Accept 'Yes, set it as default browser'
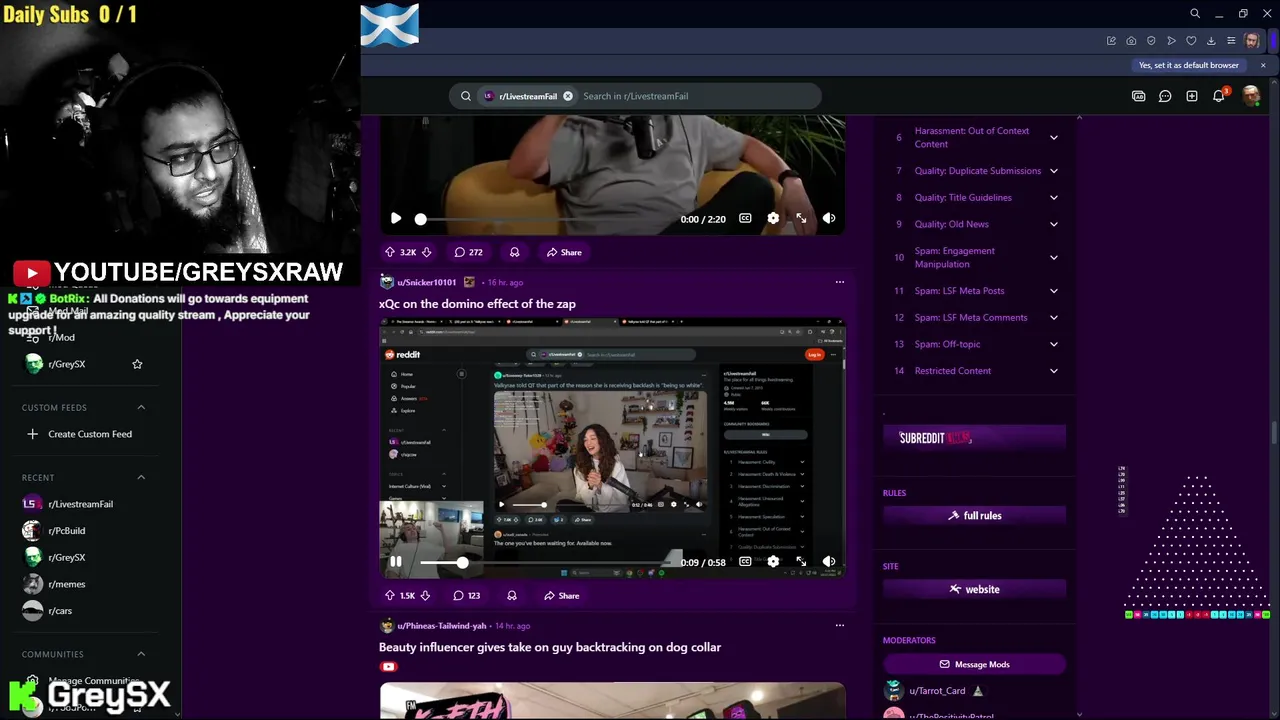Image resolution: width=1280 pixels, height=720 pixels. pyautogui.click(x=1189, y=65)
